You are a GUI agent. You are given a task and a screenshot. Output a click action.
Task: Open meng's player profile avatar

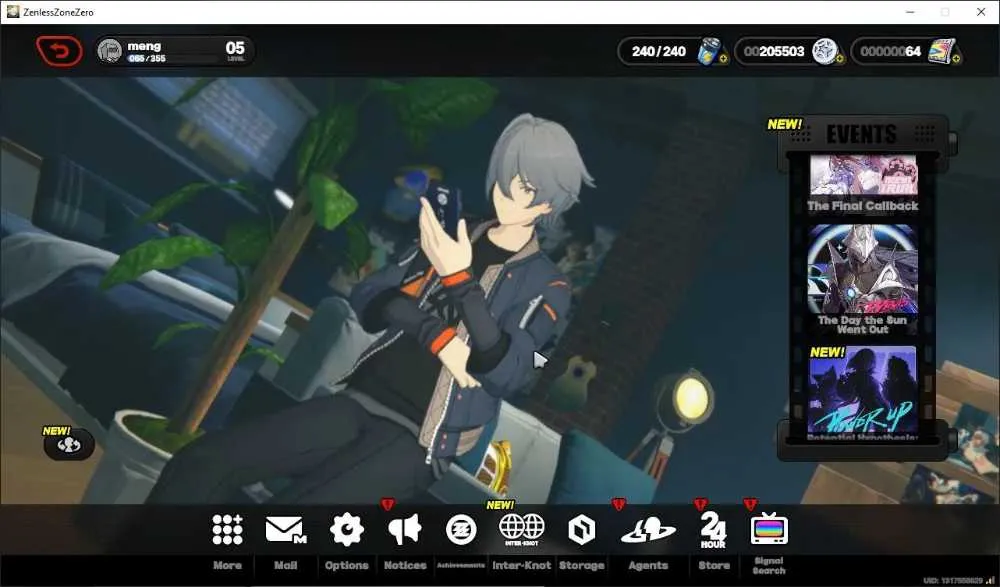pos(110,51)
